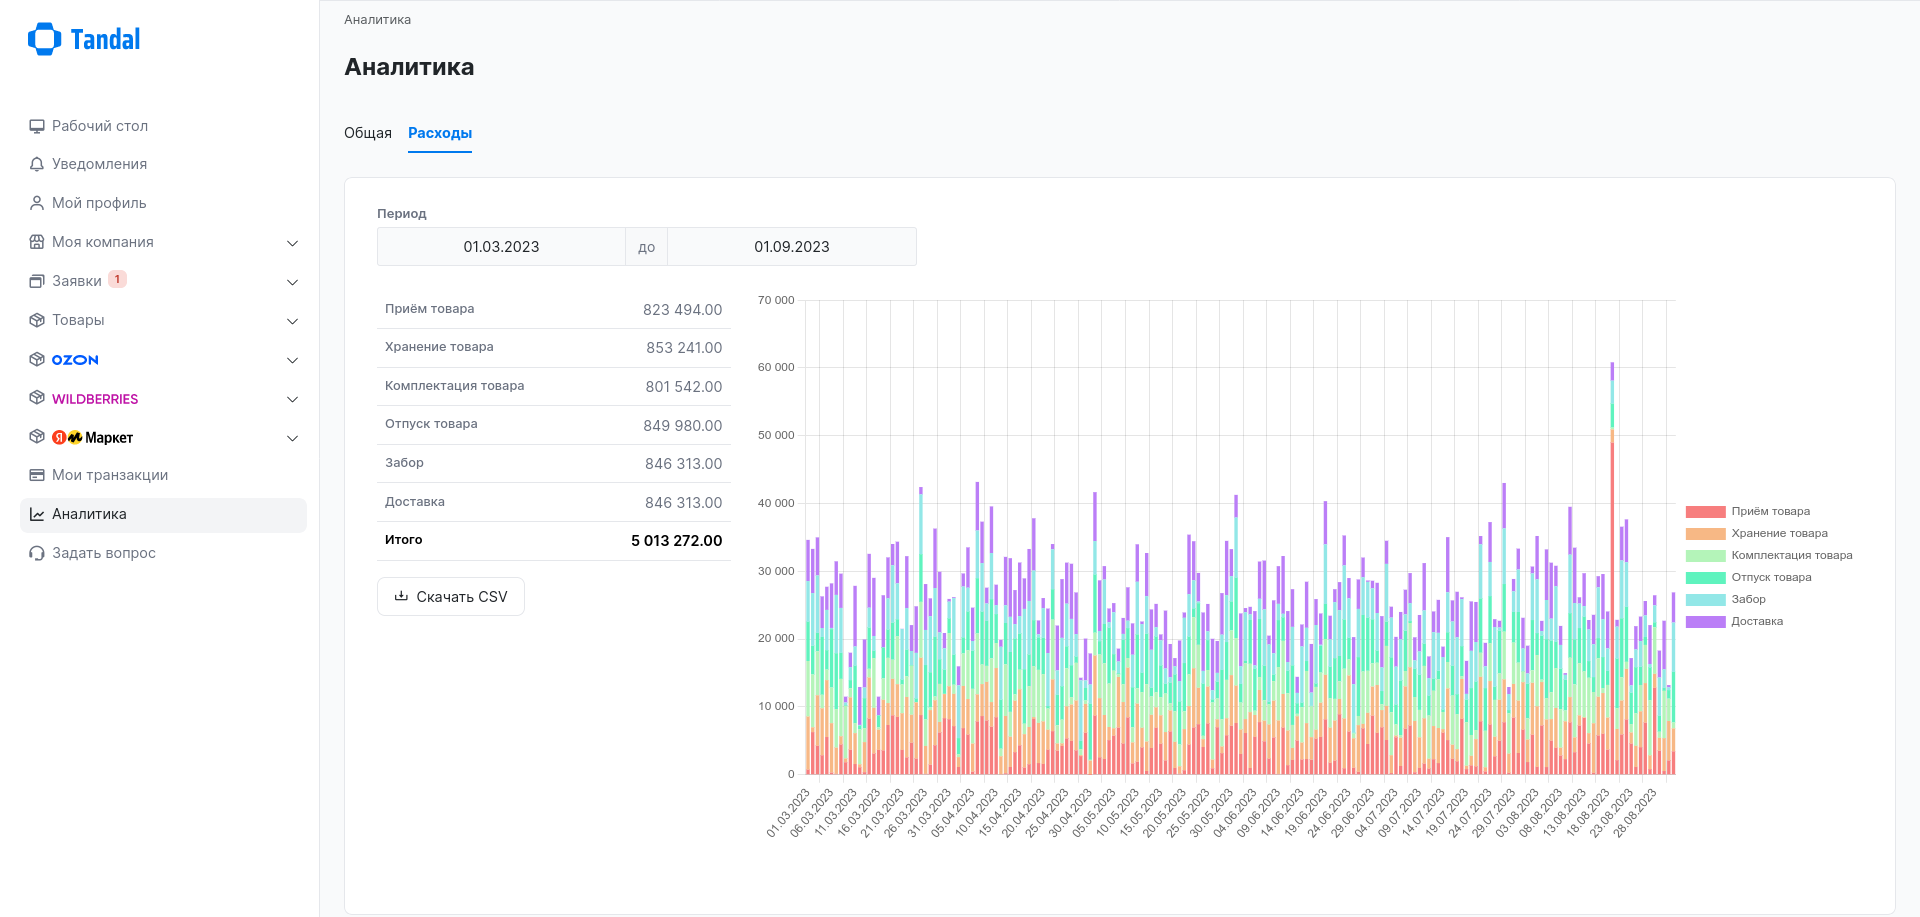Viewport: 1920px width, 917px height.
Task: Click the end date field 01.09.2023
Action: pos(792,247)
